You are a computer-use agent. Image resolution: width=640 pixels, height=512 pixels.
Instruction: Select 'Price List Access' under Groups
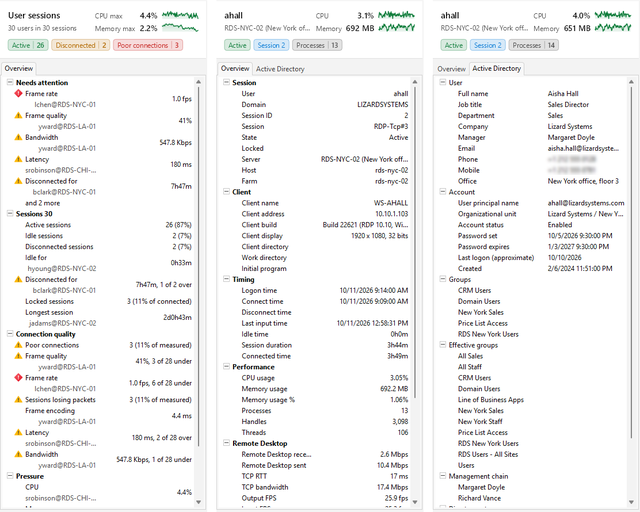pos(482,323)
